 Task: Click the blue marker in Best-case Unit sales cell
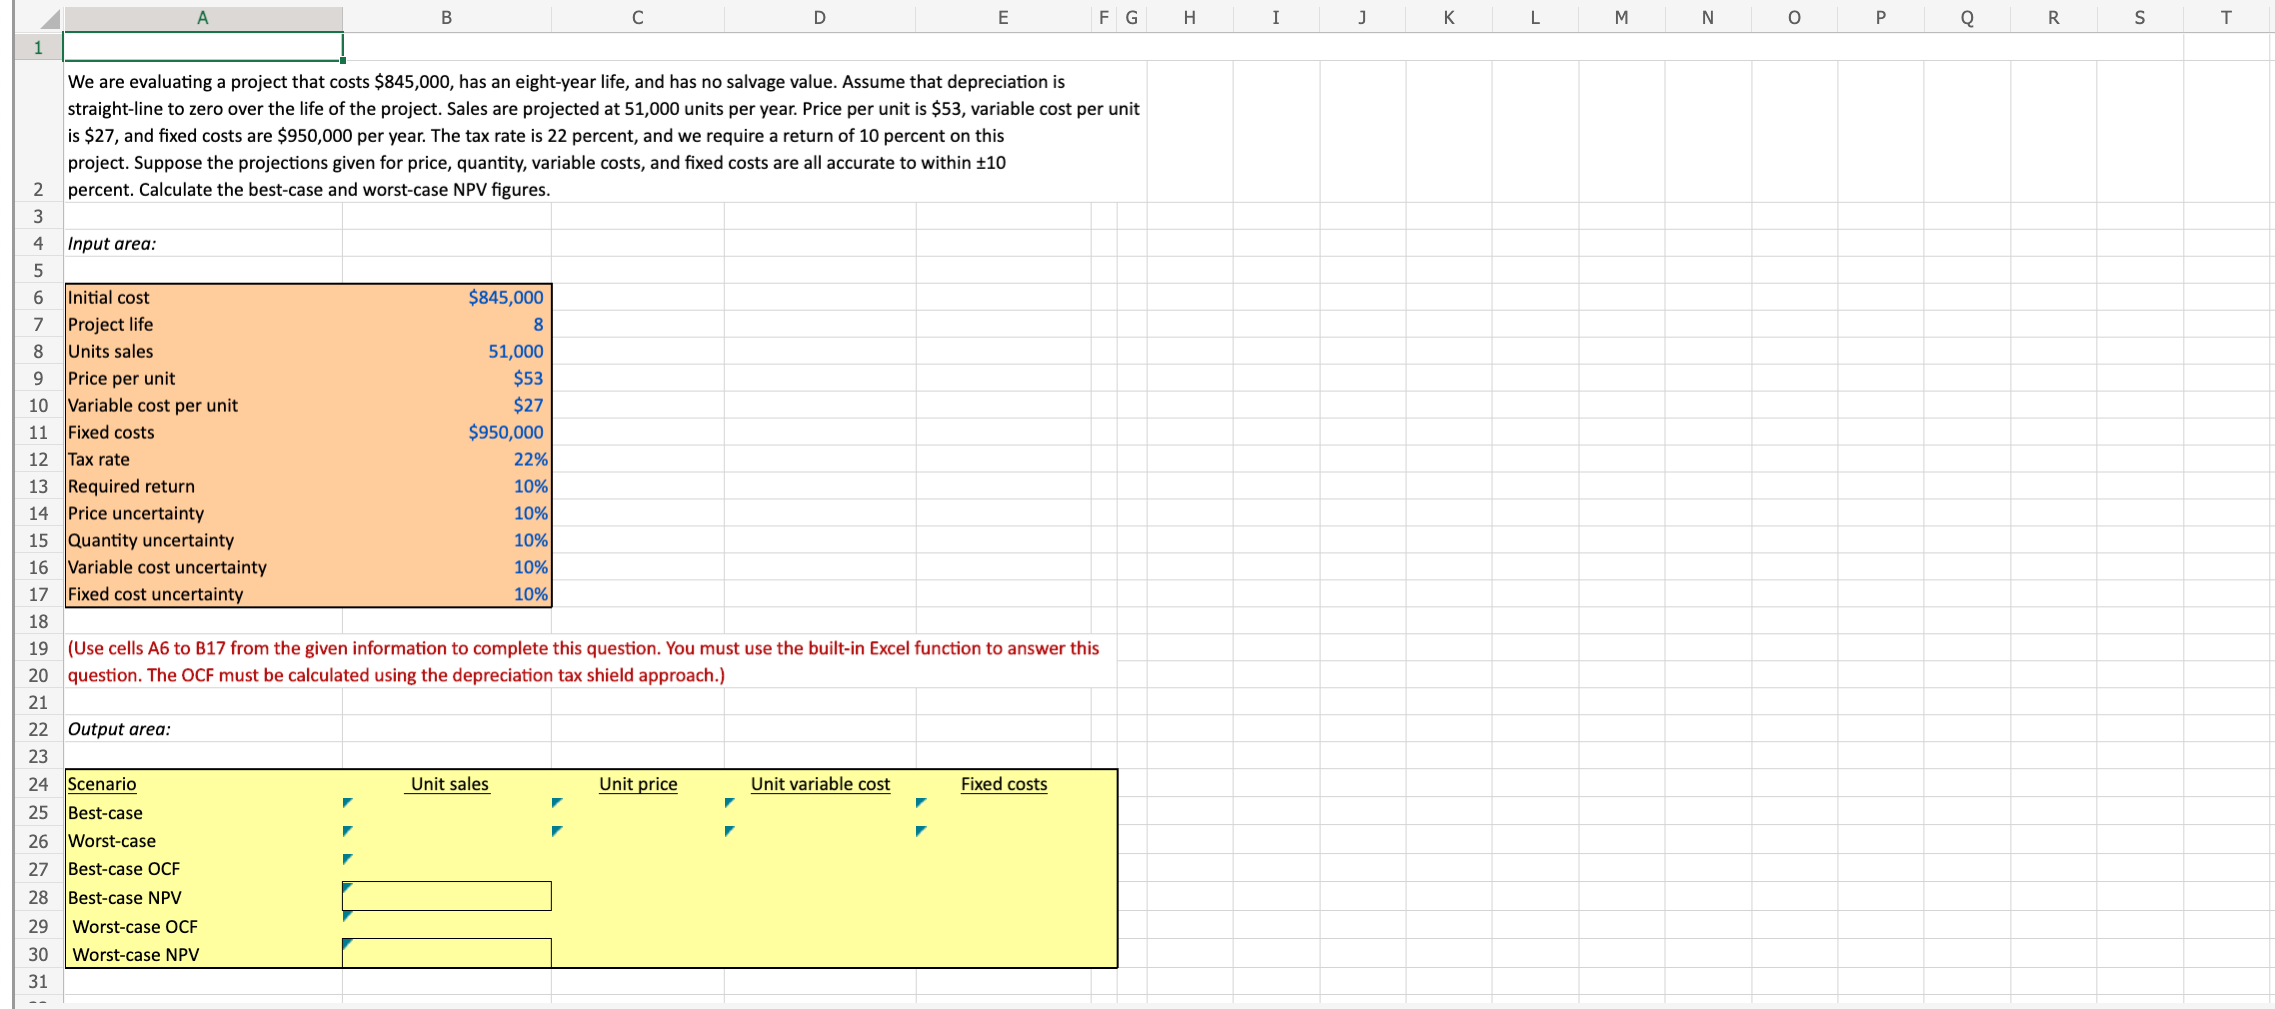[346, 801]
